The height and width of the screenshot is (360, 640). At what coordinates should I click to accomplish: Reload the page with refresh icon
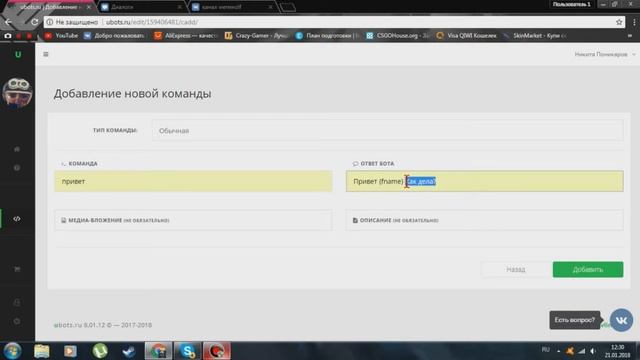click(x=35, y=22)
